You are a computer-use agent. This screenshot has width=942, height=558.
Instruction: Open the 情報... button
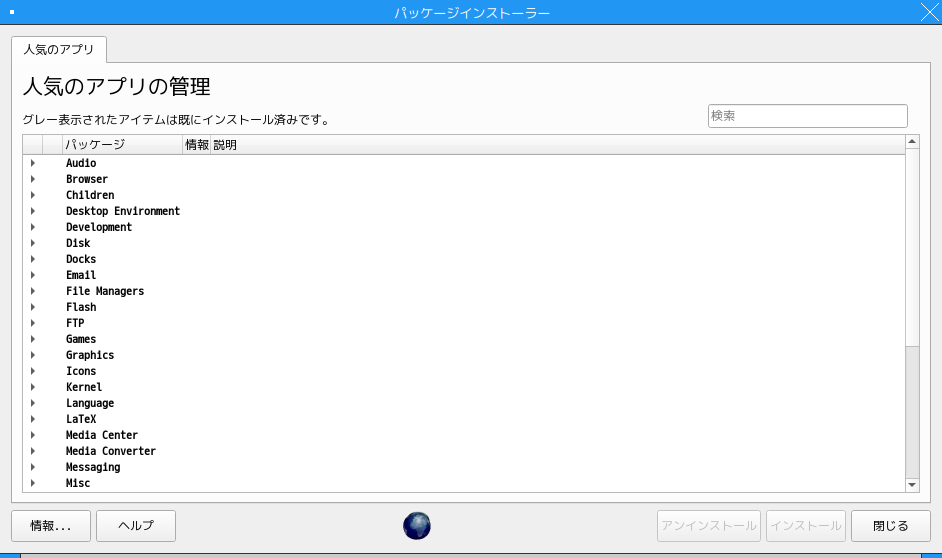[x=51, y=526]
